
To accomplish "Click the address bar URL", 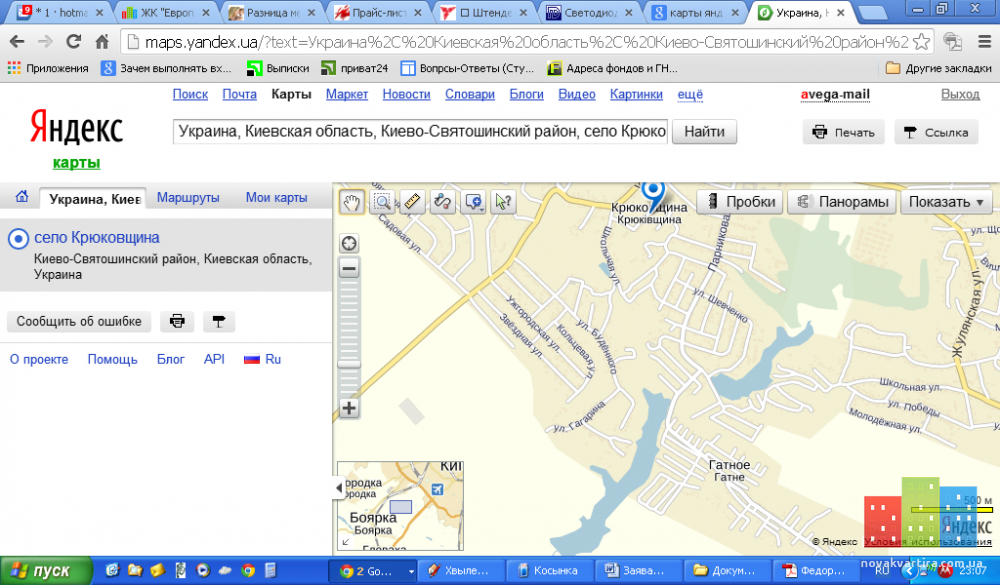I will [x=526, y=42].
